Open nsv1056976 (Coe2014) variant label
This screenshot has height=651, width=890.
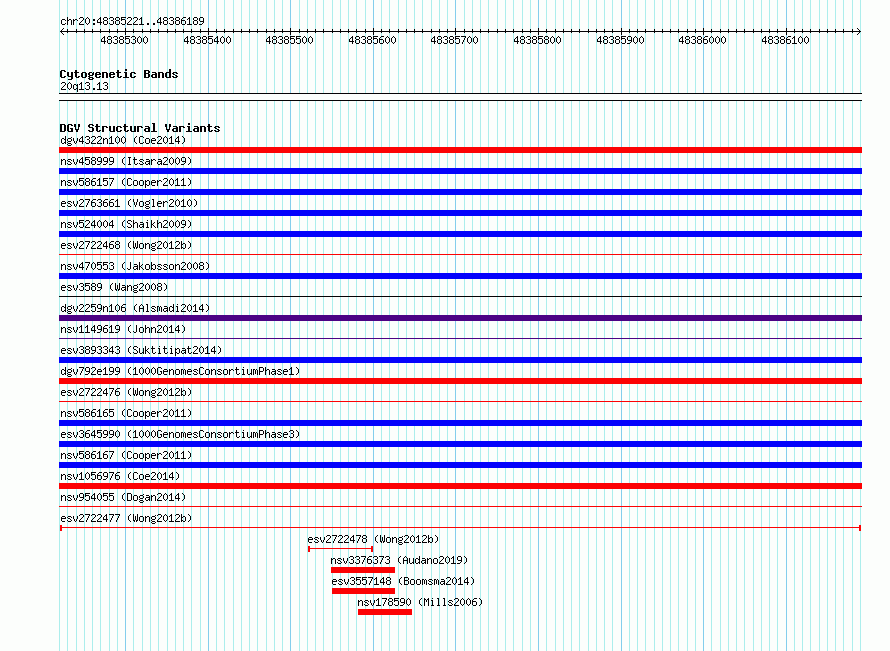tap(120, 476)
